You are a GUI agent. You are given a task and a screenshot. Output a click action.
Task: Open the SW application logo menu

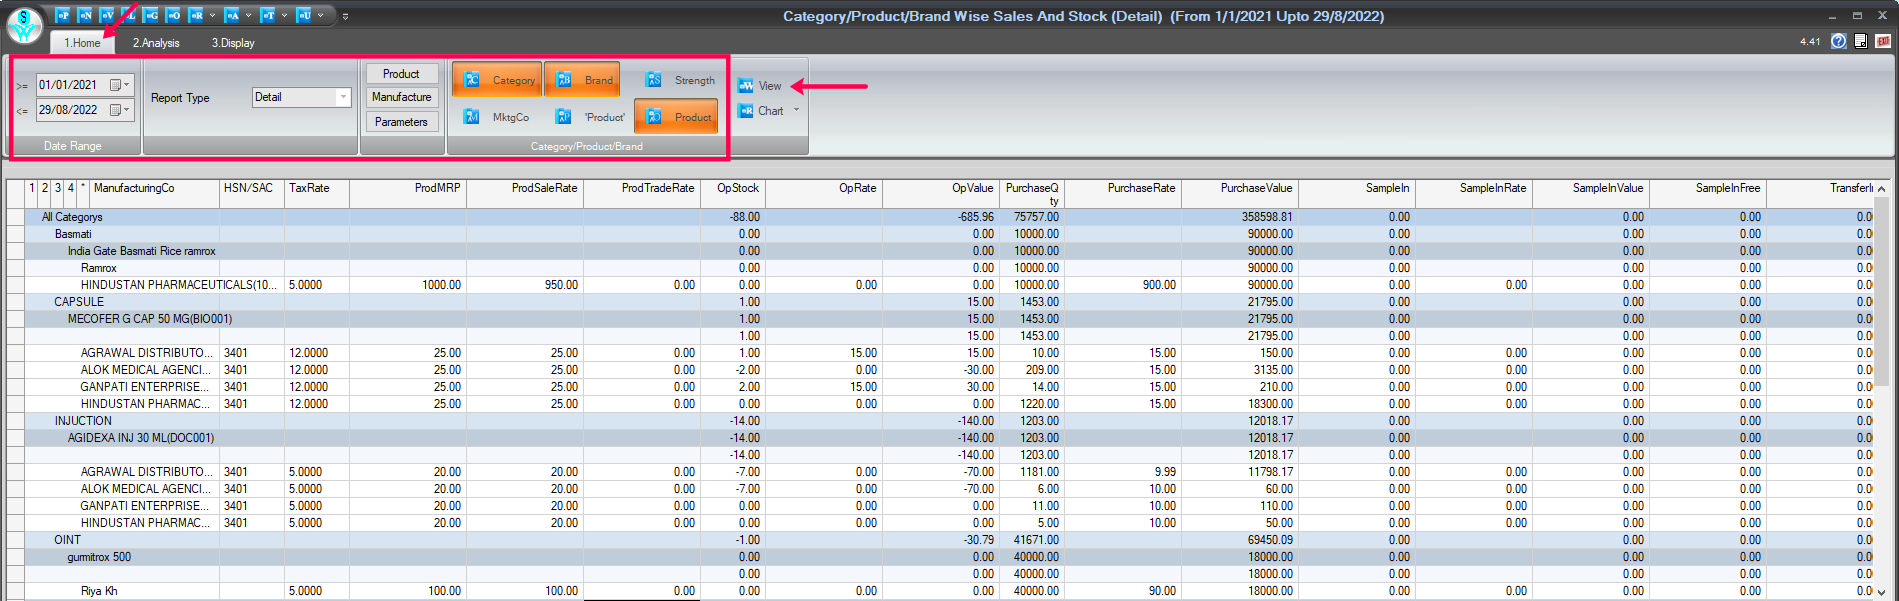coord(24,25)
